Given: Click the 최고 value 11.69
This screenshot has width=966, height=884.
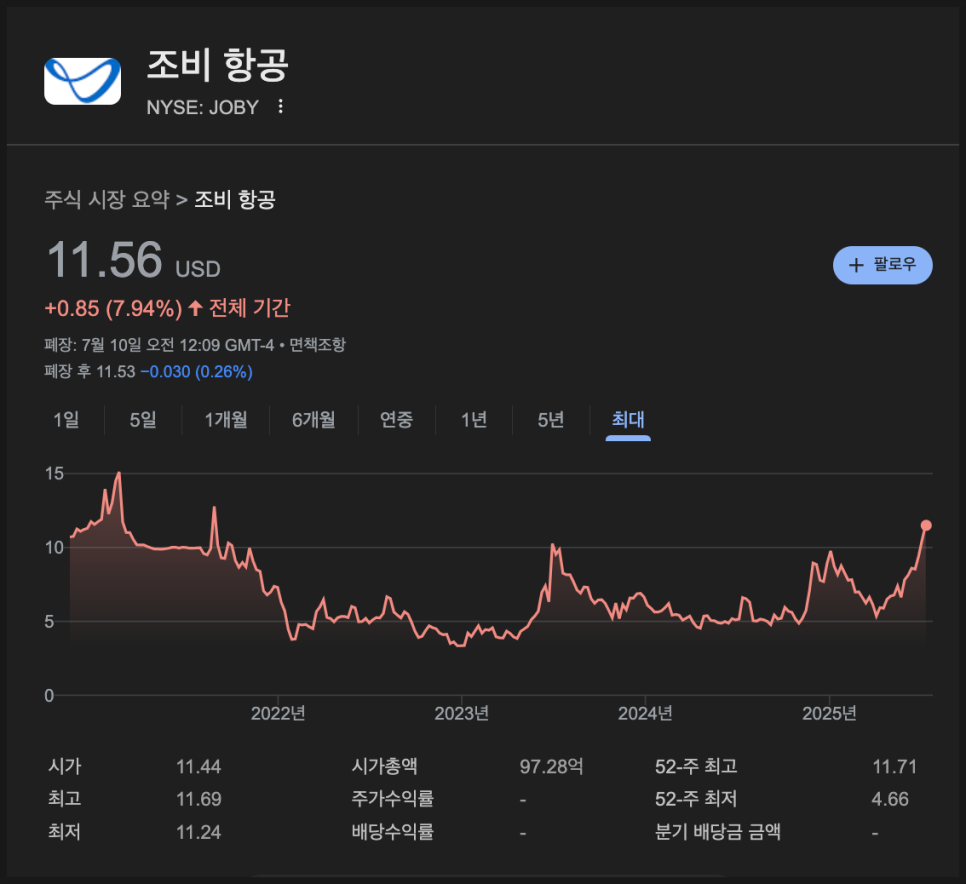Looking at the screenshot, I should (x=198, y=800).
